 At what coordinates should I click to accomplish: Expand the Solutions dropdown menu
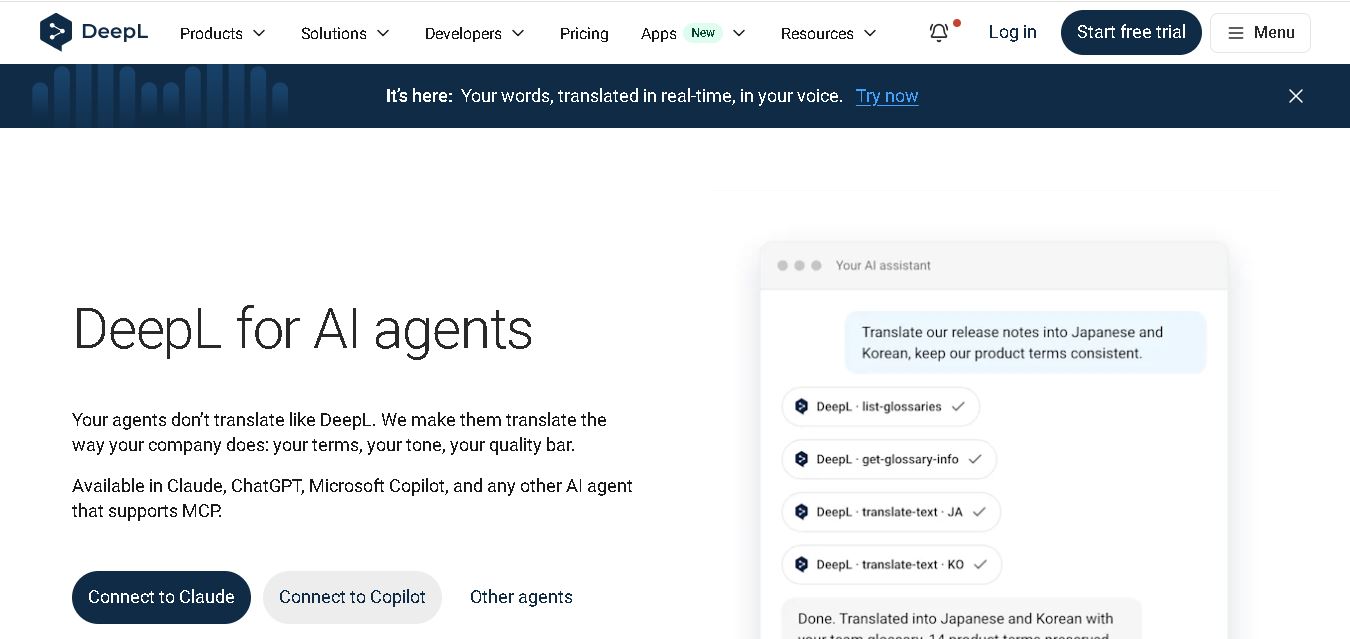coord(345,33)
